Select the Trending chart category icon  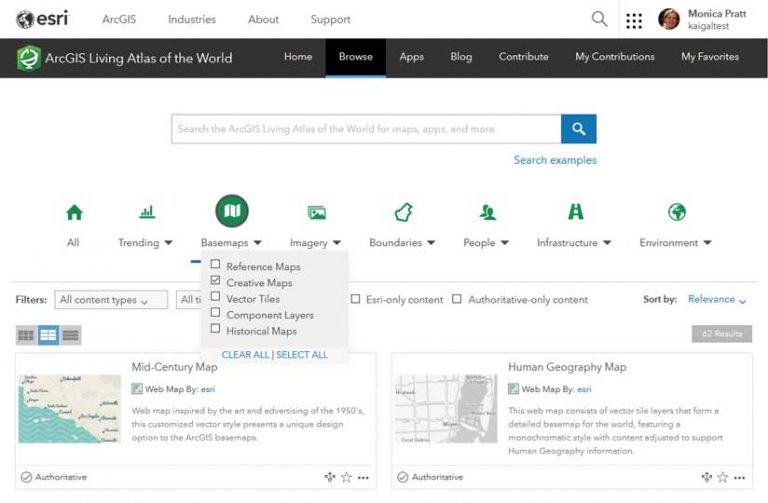[146, 212]
